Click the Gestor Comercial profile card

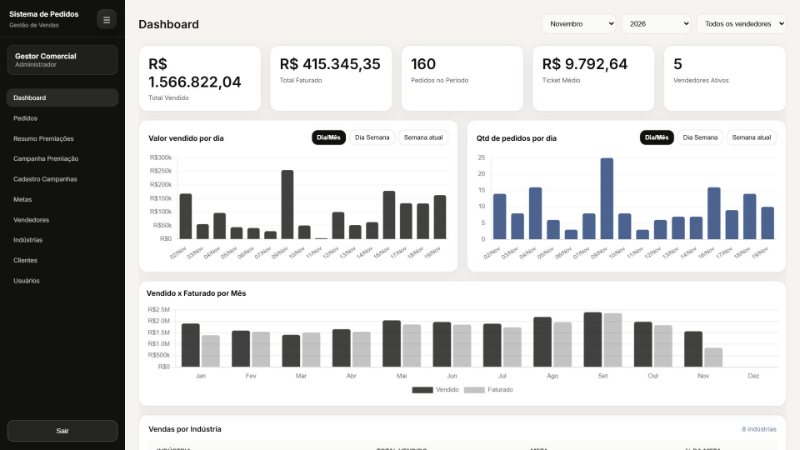pos(62,60)
